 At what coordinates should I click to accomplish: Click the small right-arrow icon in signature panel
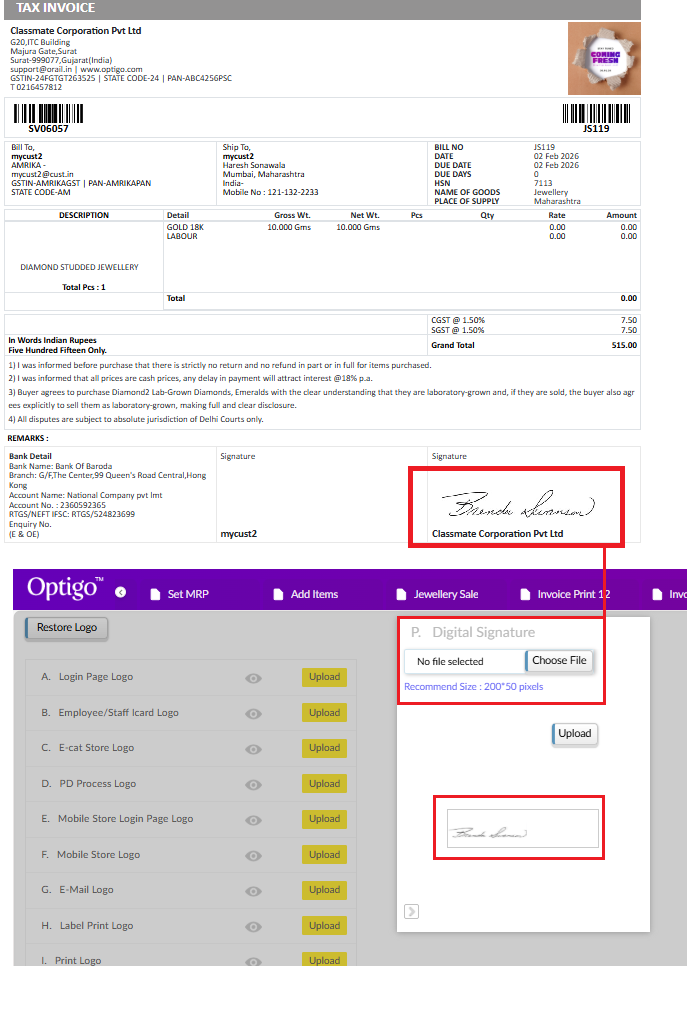(x=411, y=911)
